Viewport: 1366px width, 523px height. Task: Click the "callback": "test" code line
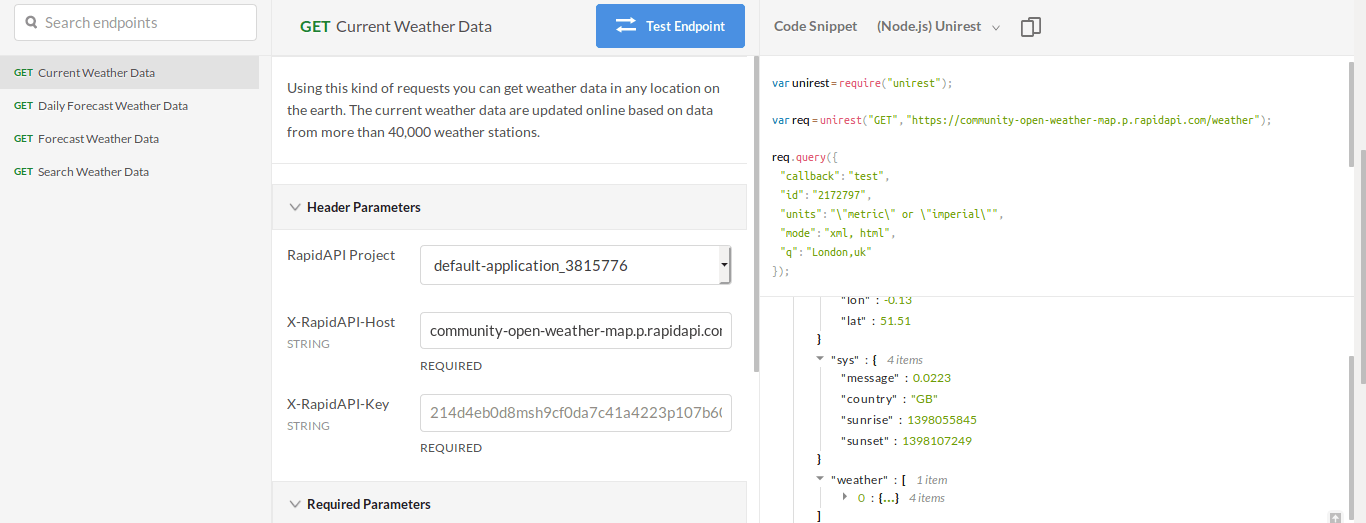pyautogui.click(x=835, y=176)
